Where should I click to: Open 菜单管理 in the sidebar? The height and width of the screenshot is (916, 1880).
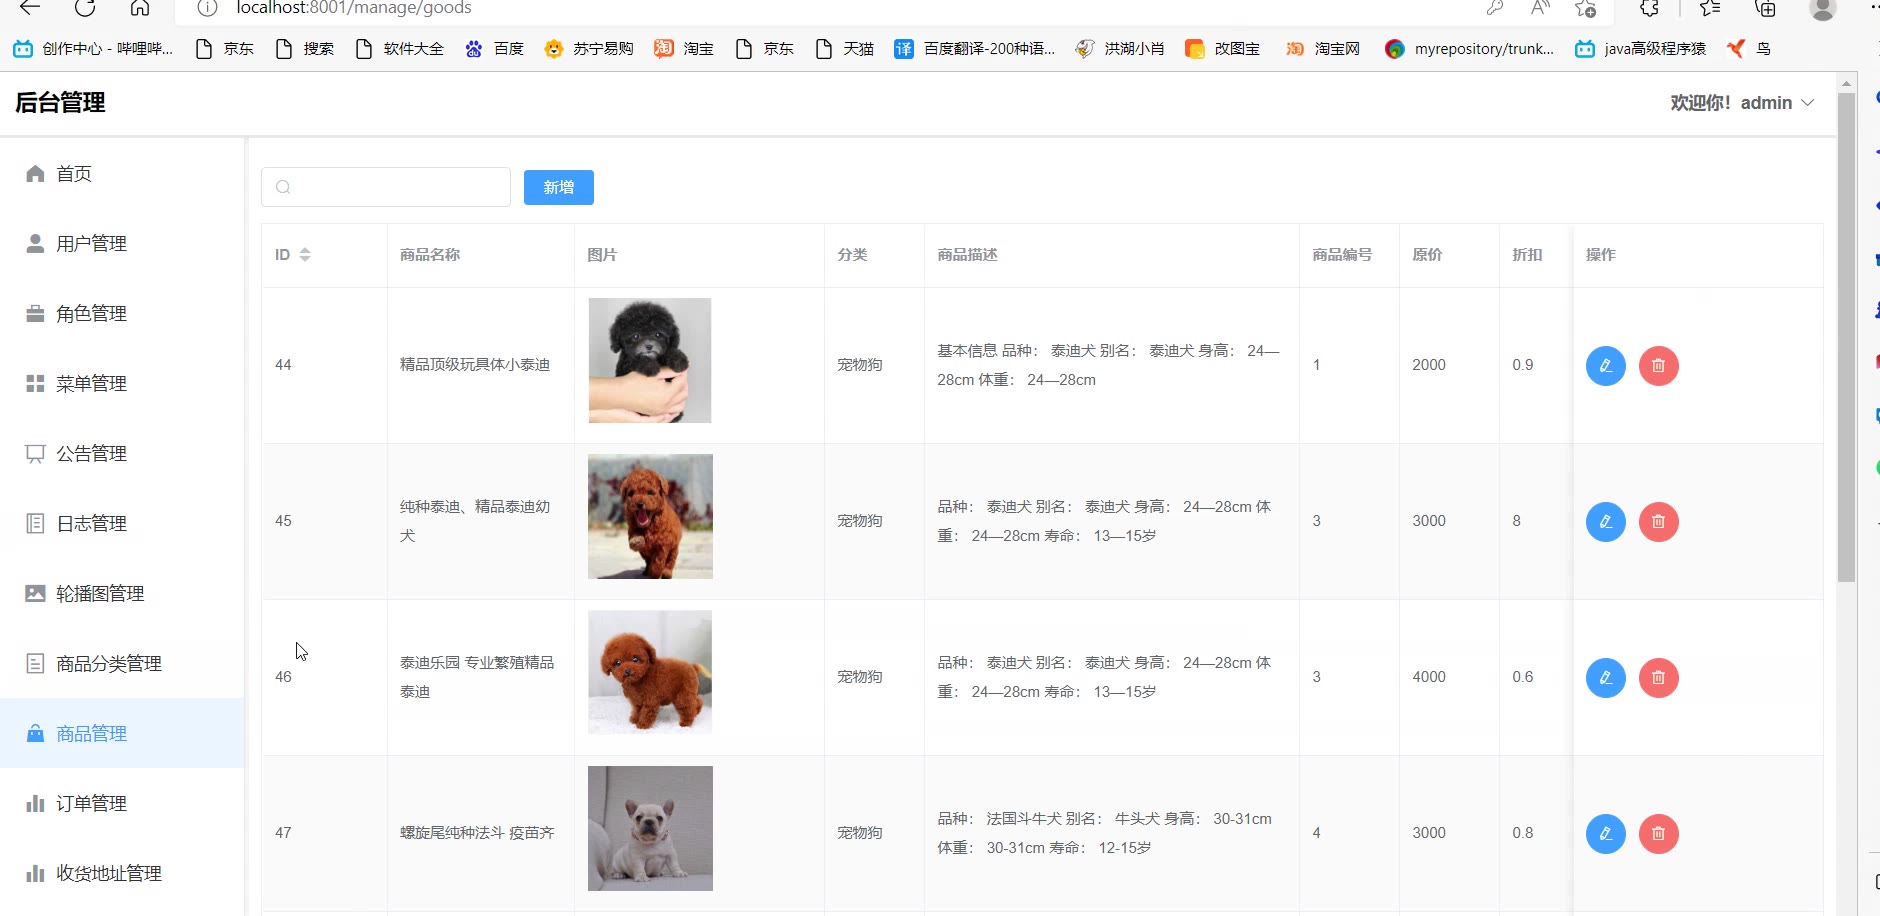point(122,384)
